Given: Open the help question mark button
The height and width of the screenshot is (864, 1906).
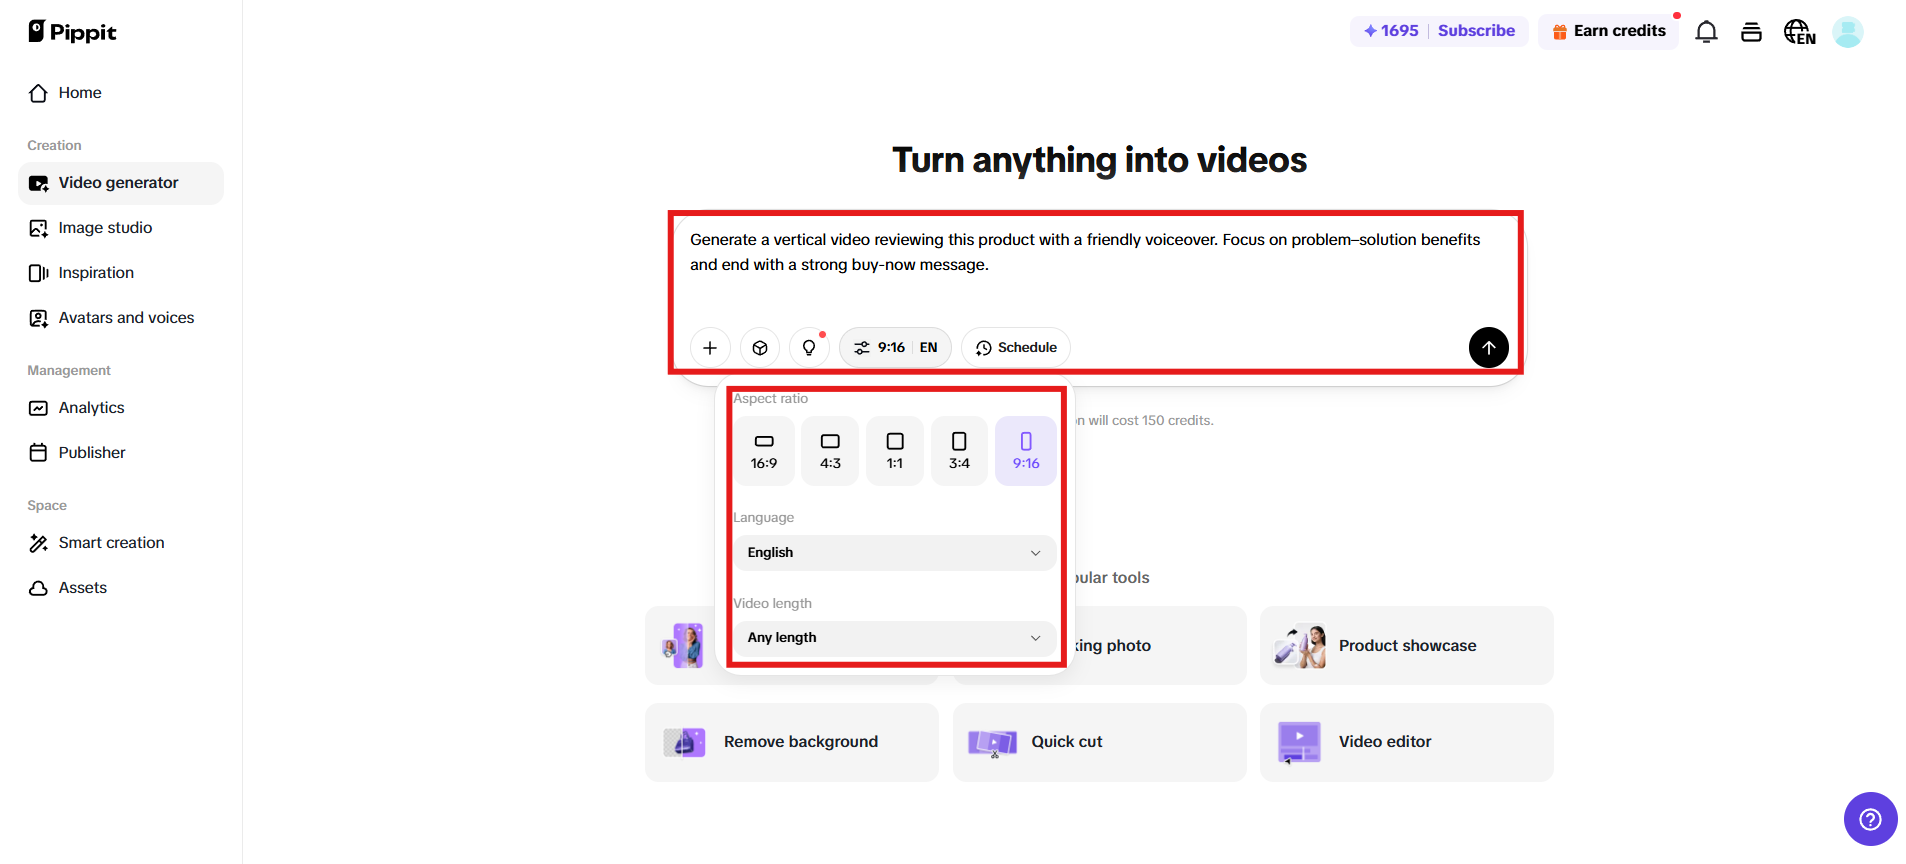Looking at the screenshot, I should tap(1870, 819).
